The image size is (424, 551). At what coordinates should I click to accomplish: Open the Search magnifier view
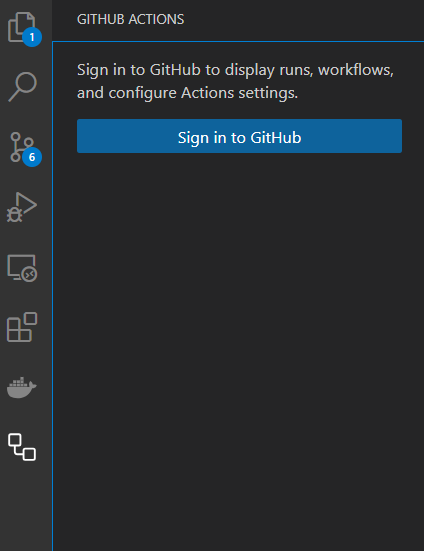tap(22, 87)
